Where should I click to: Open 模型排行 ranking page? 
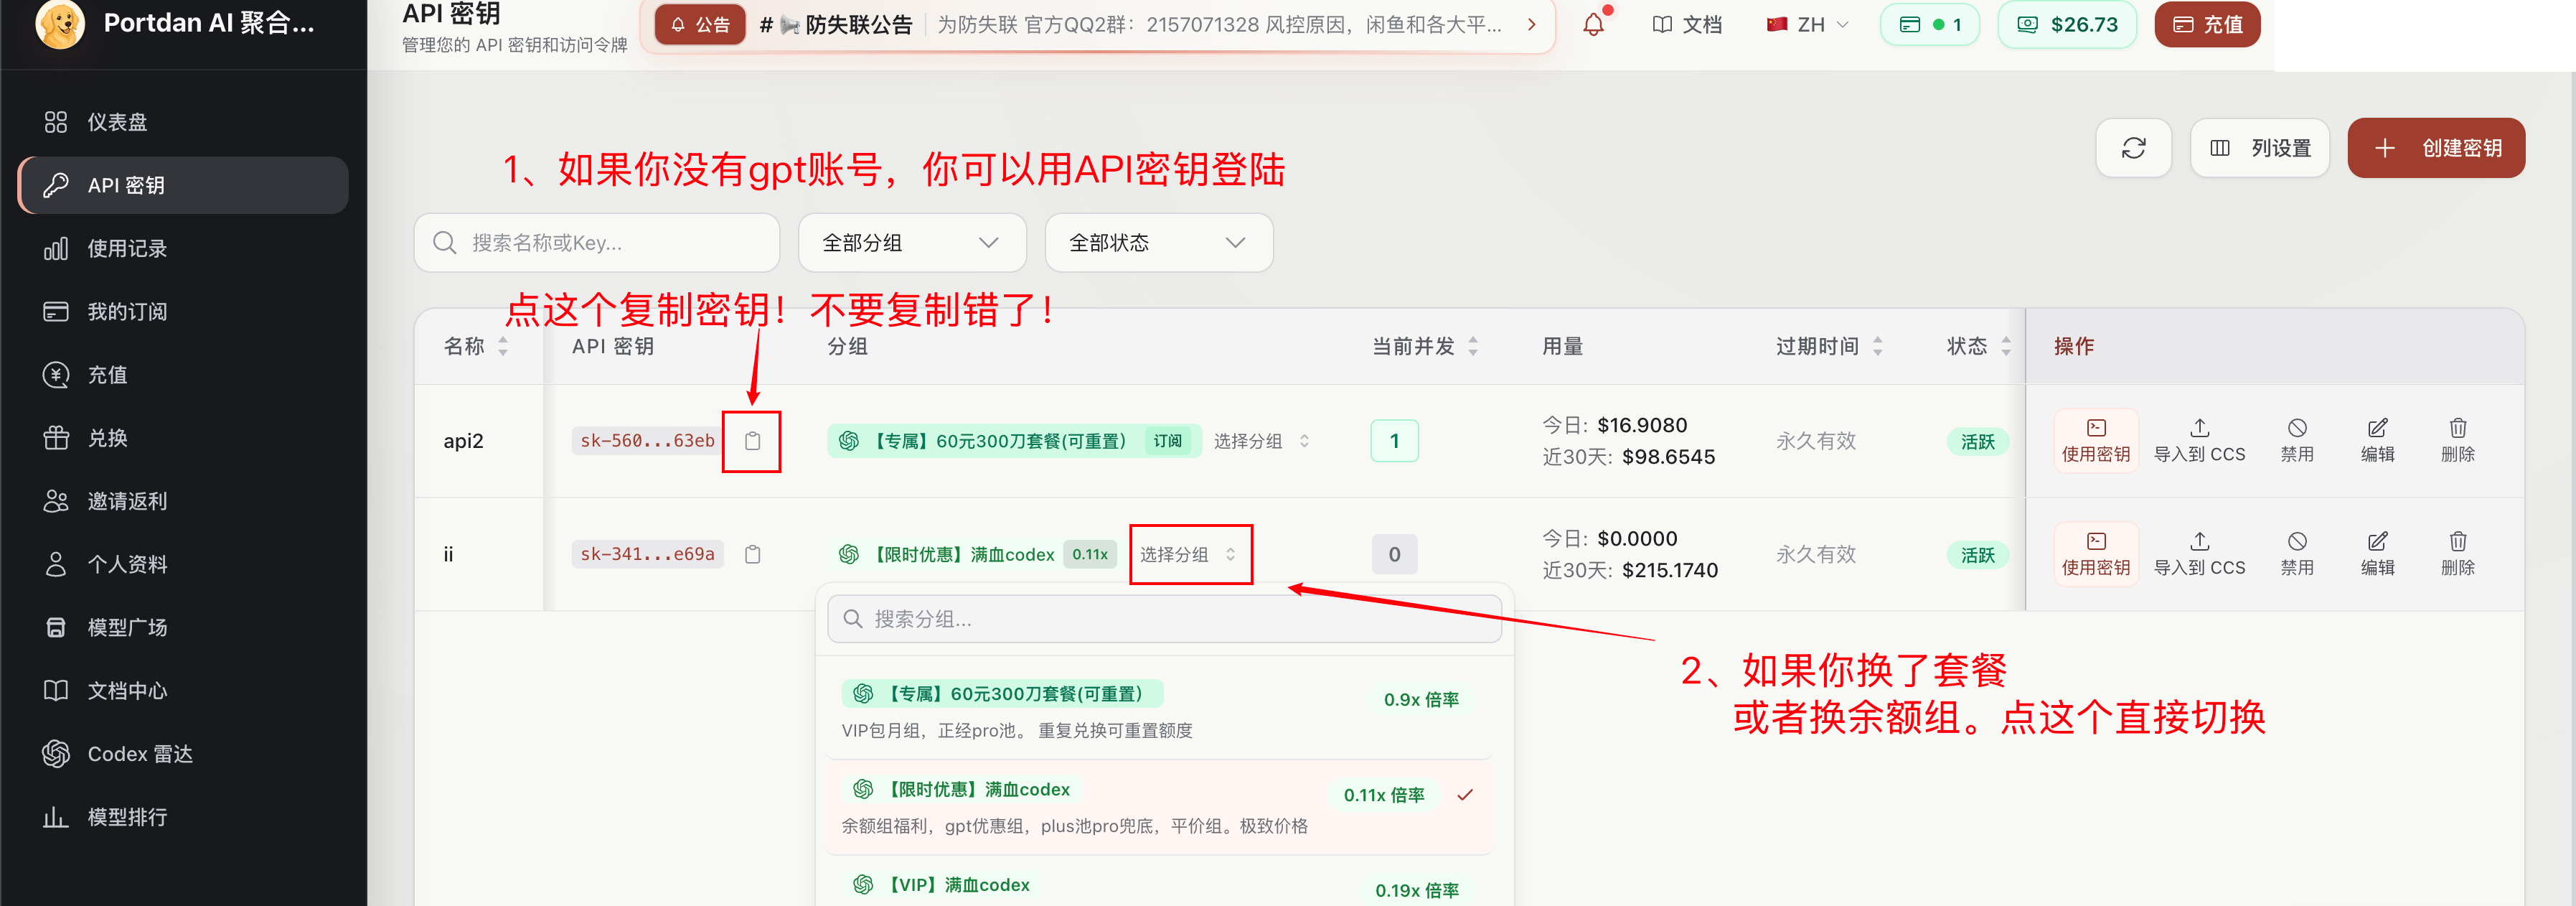(x=183, y=816)
